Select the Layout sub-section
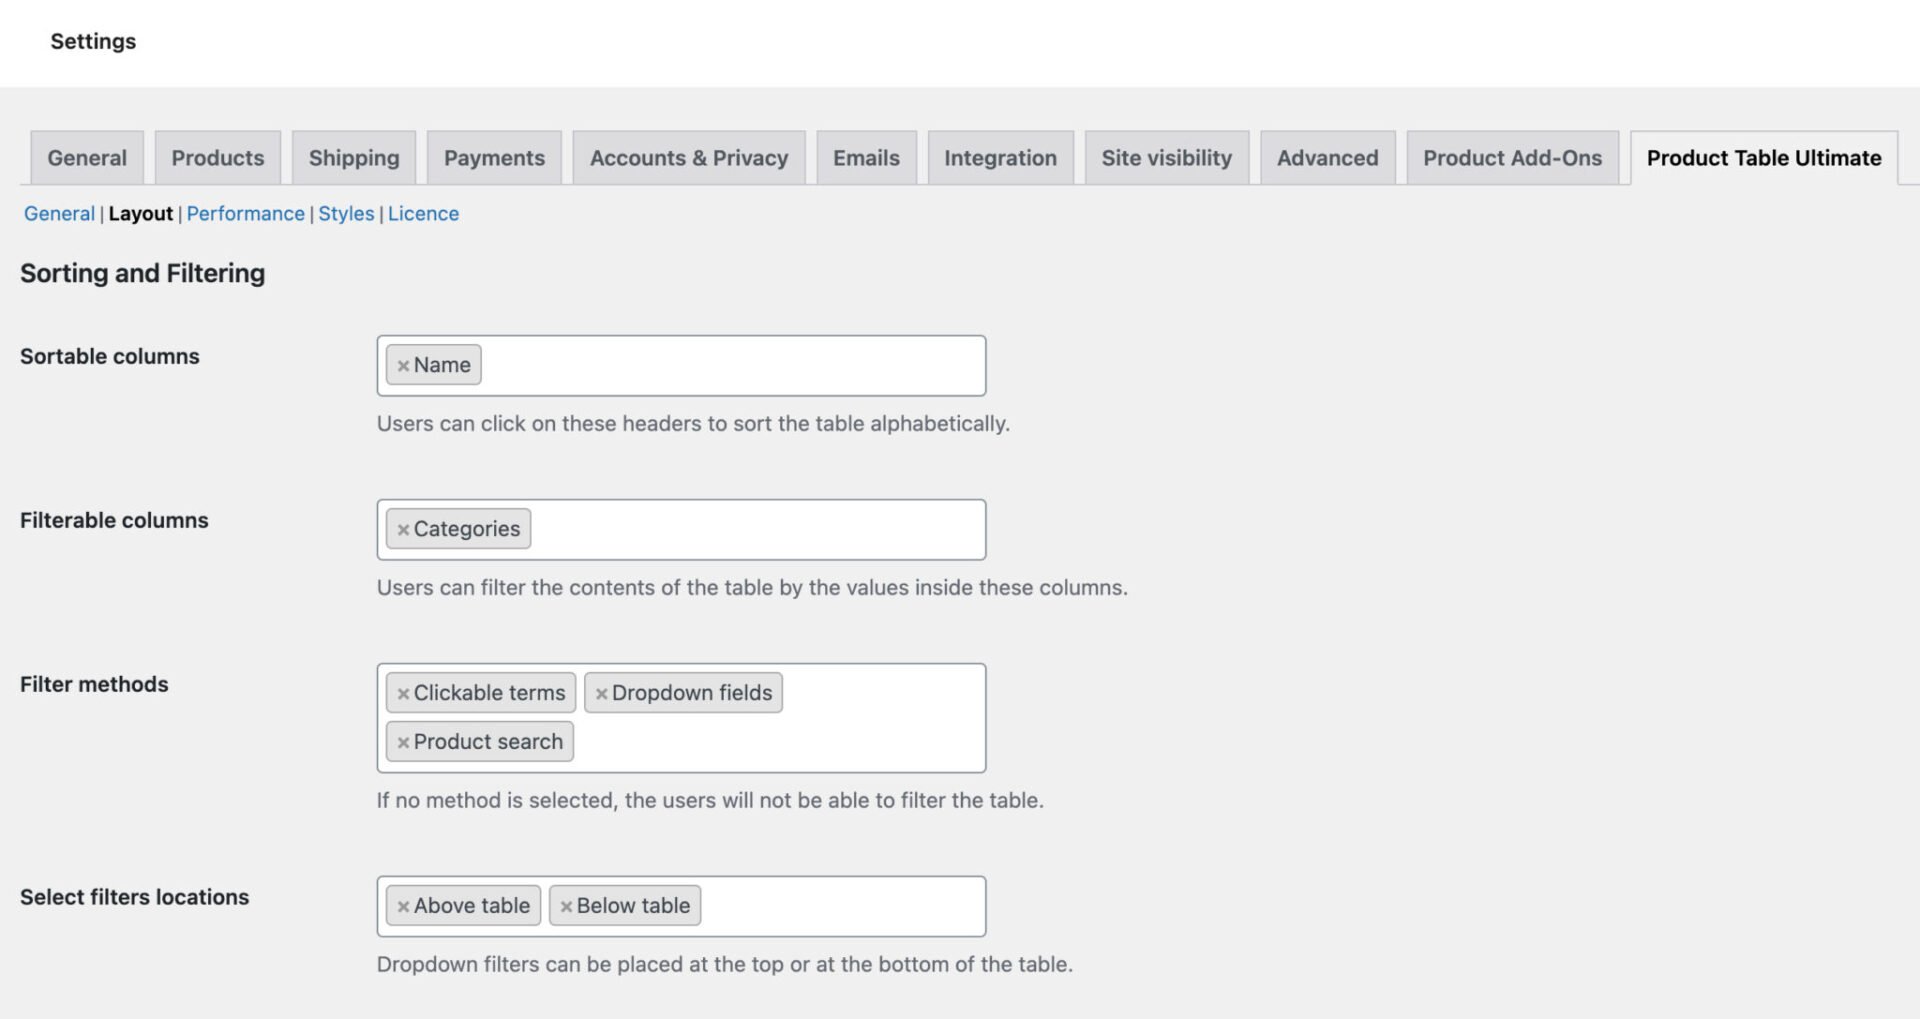The width and height of the screenshot is (1920, 1019). (141, 214)
